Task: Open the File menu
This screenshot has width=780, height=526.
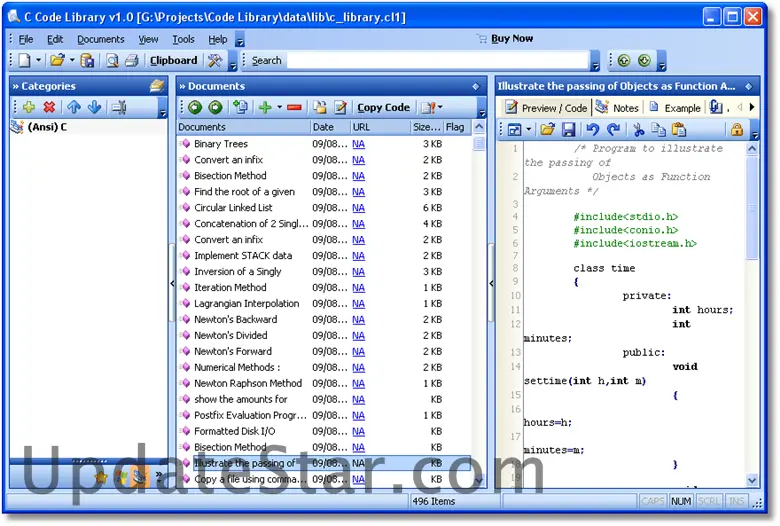Action: click(x=26, y=39)
